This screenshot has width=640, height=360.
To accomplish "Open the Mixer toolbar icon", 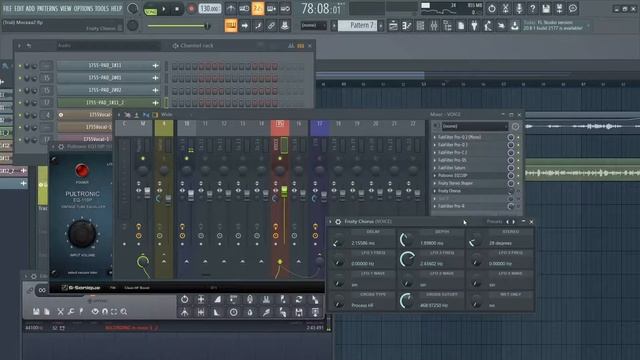I will 434,26.
